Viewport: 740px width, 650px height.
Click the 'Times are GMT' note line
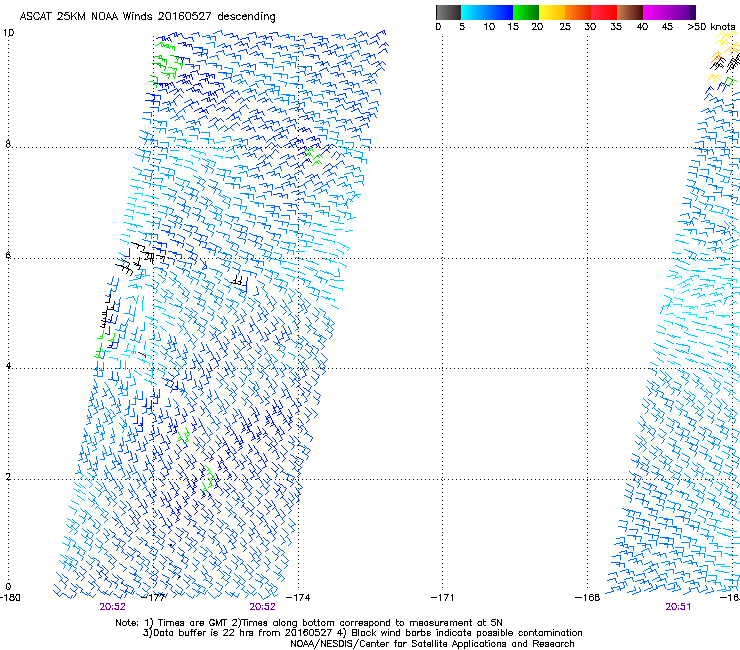click(309, 623)
